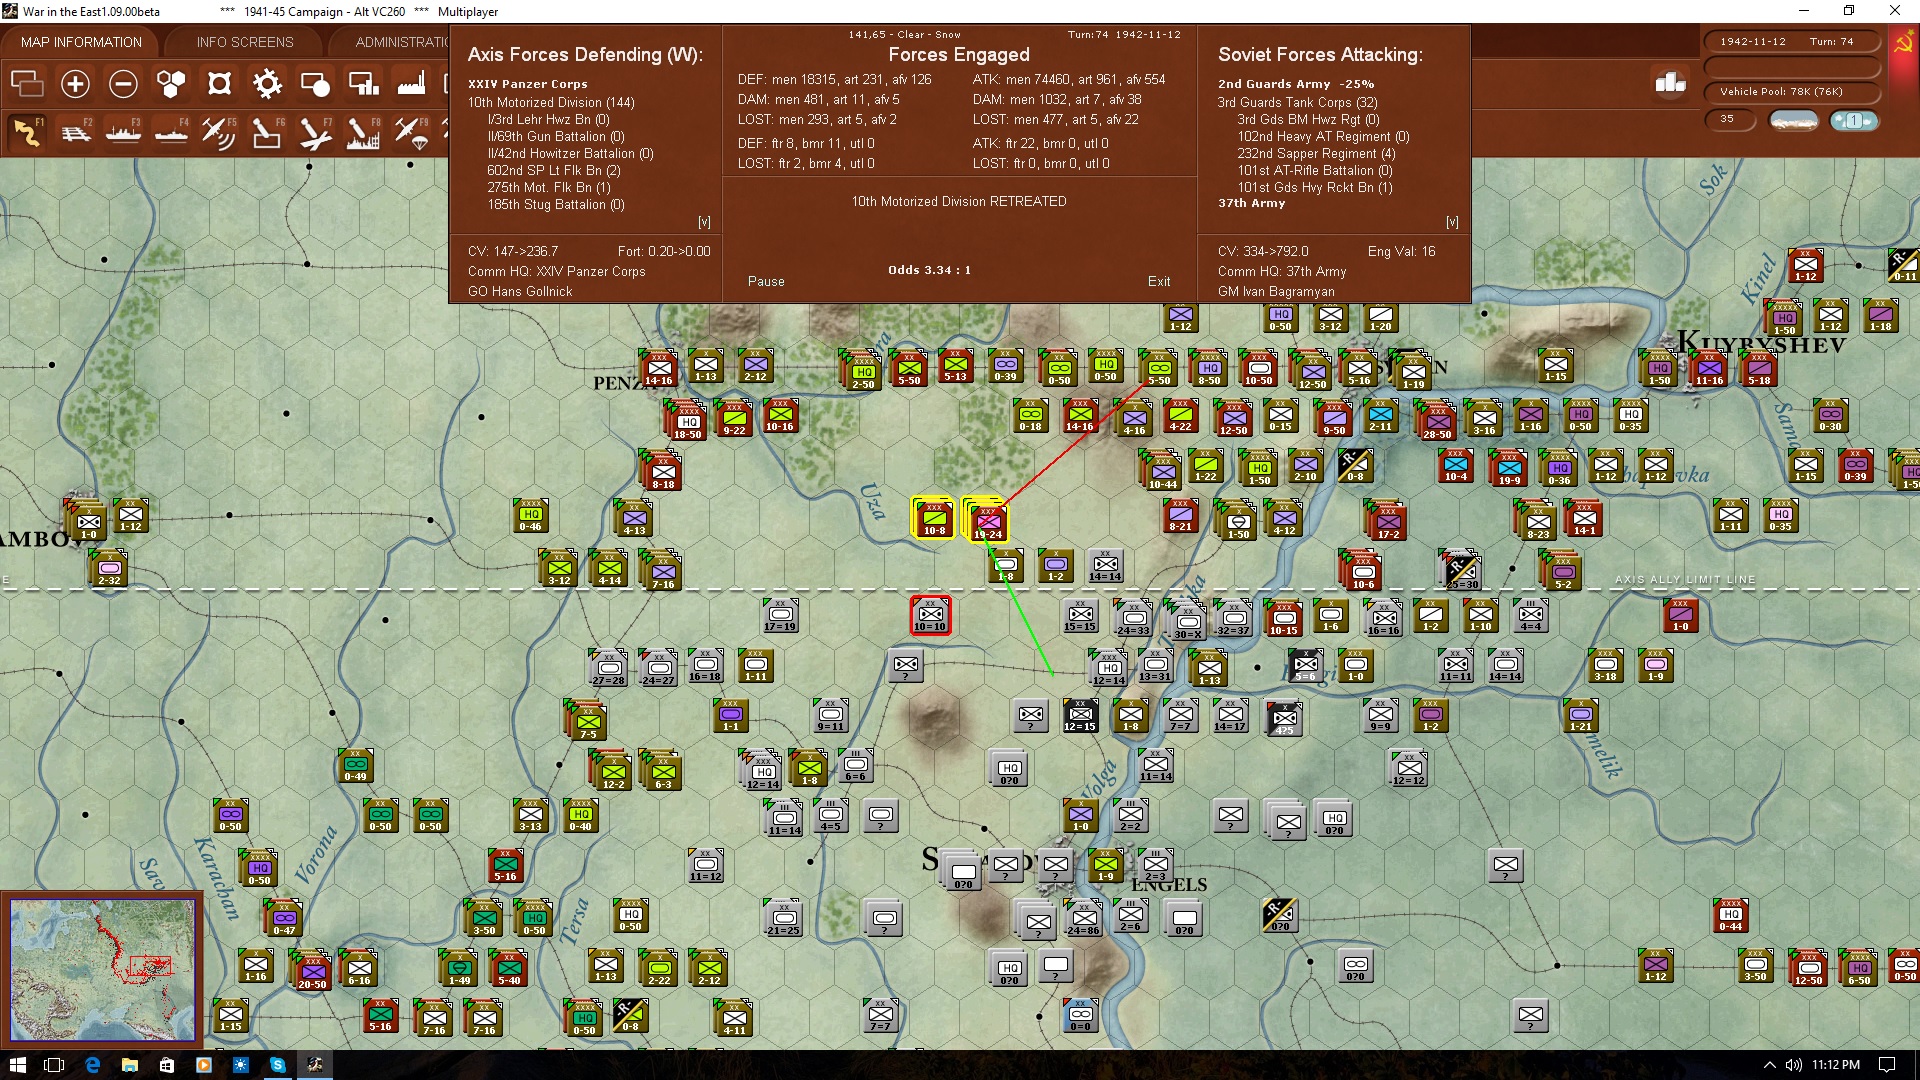Select F2 rail move mode
The height and width of the screenshot is (1080, 1920).
click(75, 132)
